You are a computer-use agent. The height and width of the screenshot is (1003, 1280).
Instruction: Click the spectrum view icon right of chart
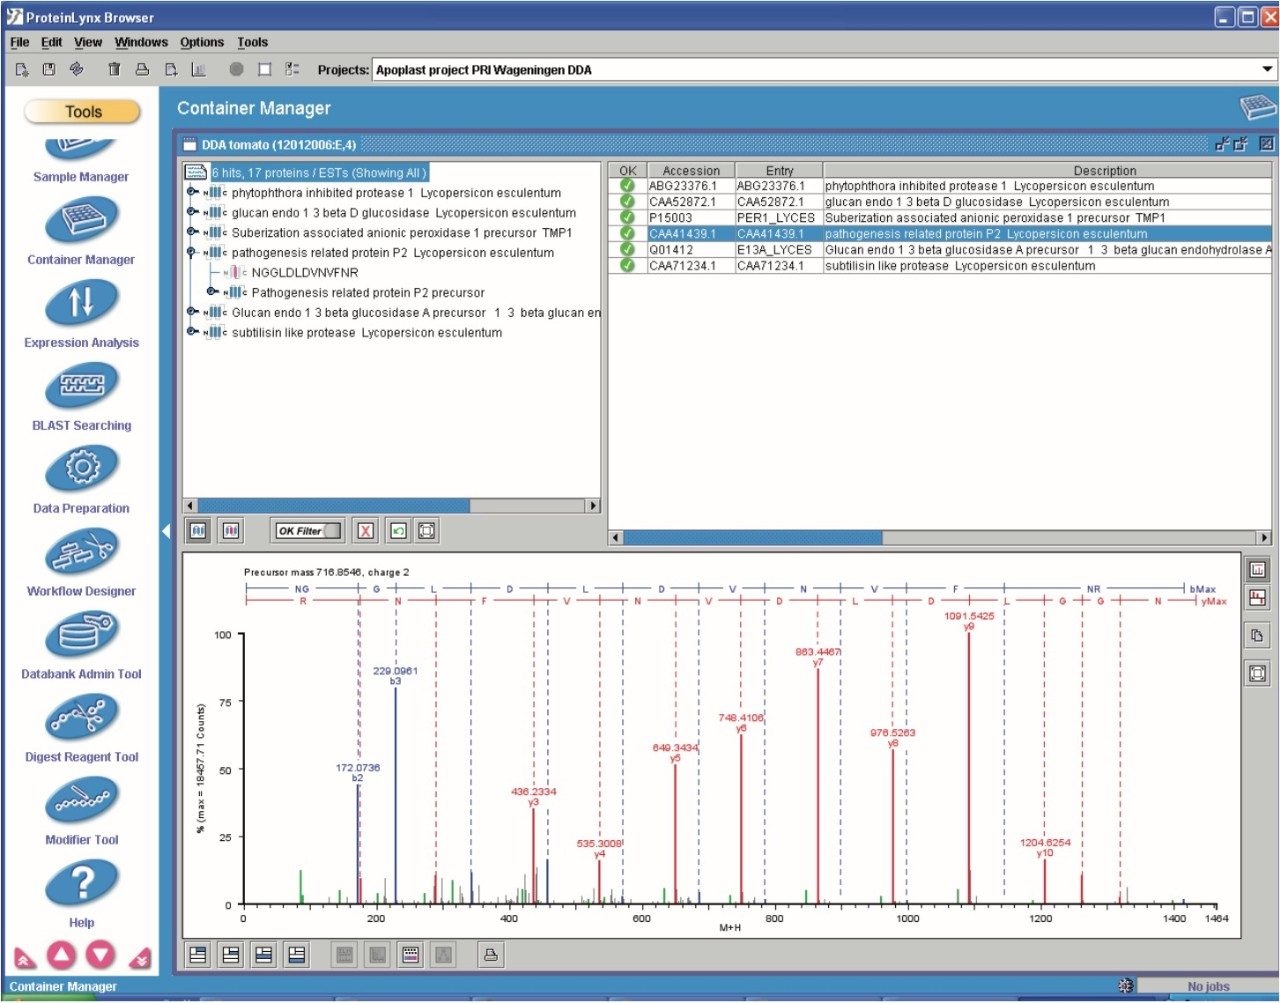tap(1257, 570)
